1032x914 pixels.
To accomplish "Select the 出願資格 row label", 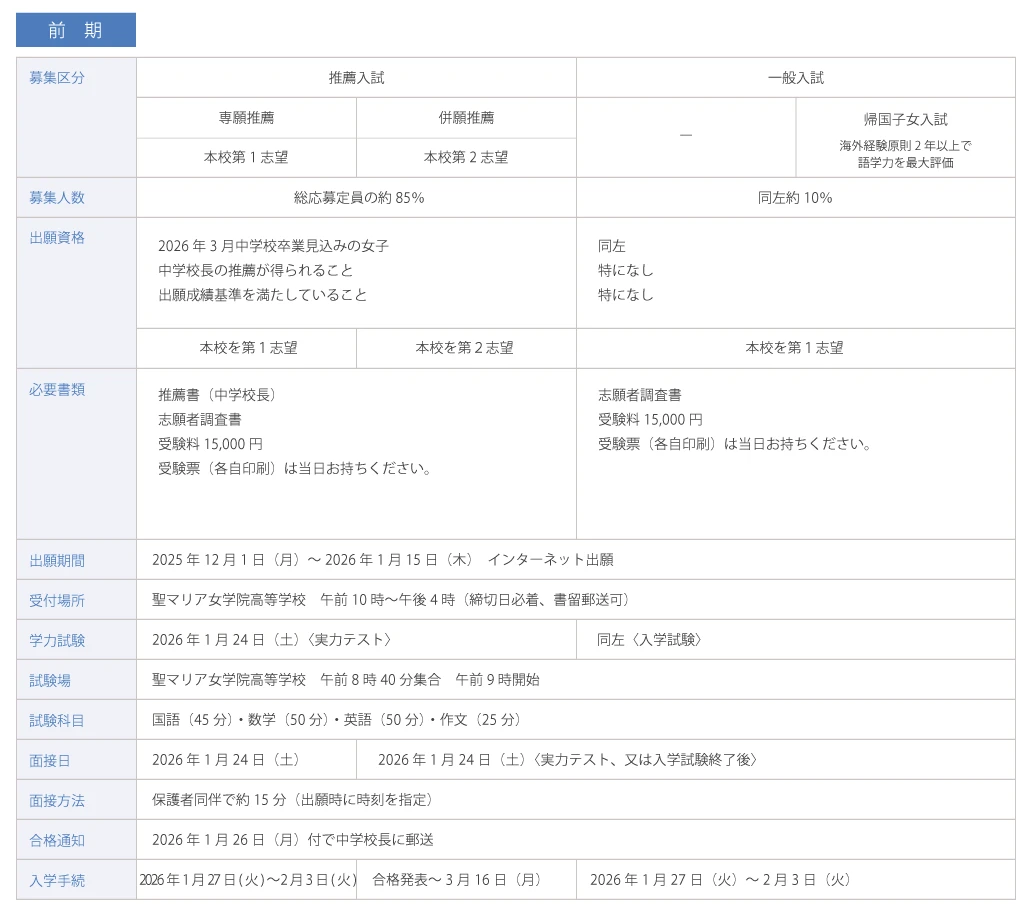I will pyautogui.click(x=57, y=238).
